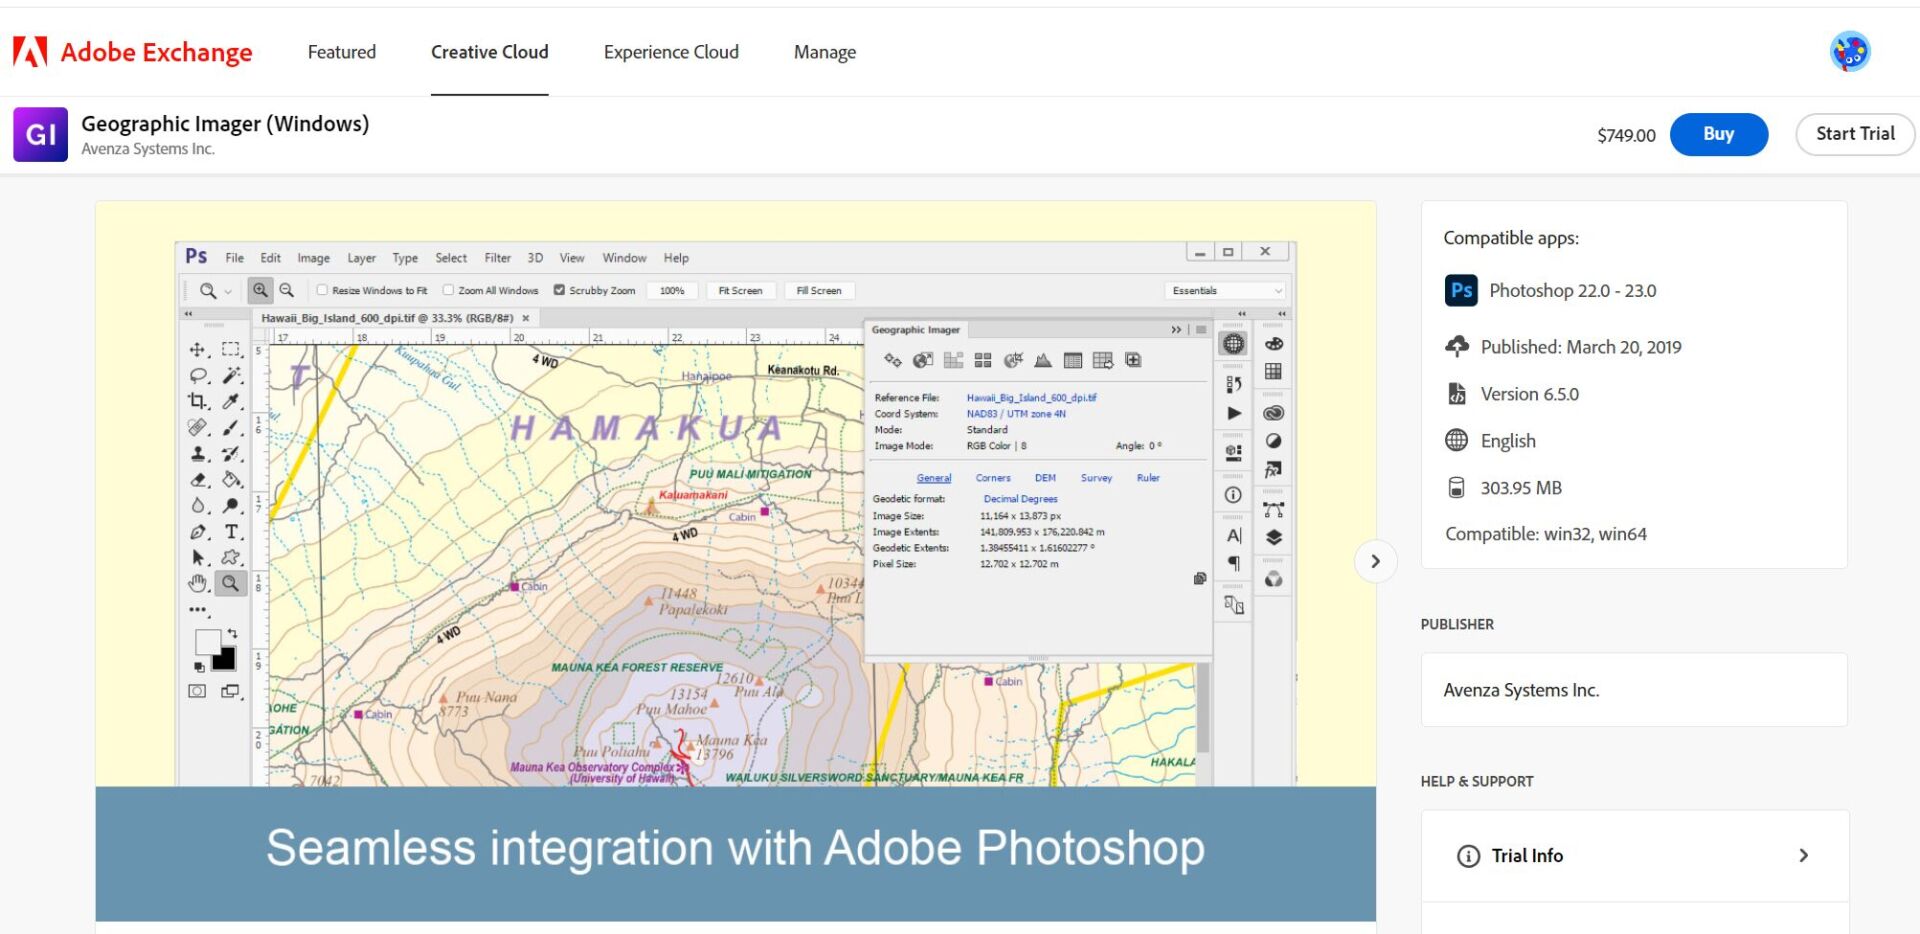Click the Zoom Out minus magnifier button
Image resolution: width=1920 pixels, height=934 pixels.
click(x=286, y=290)
